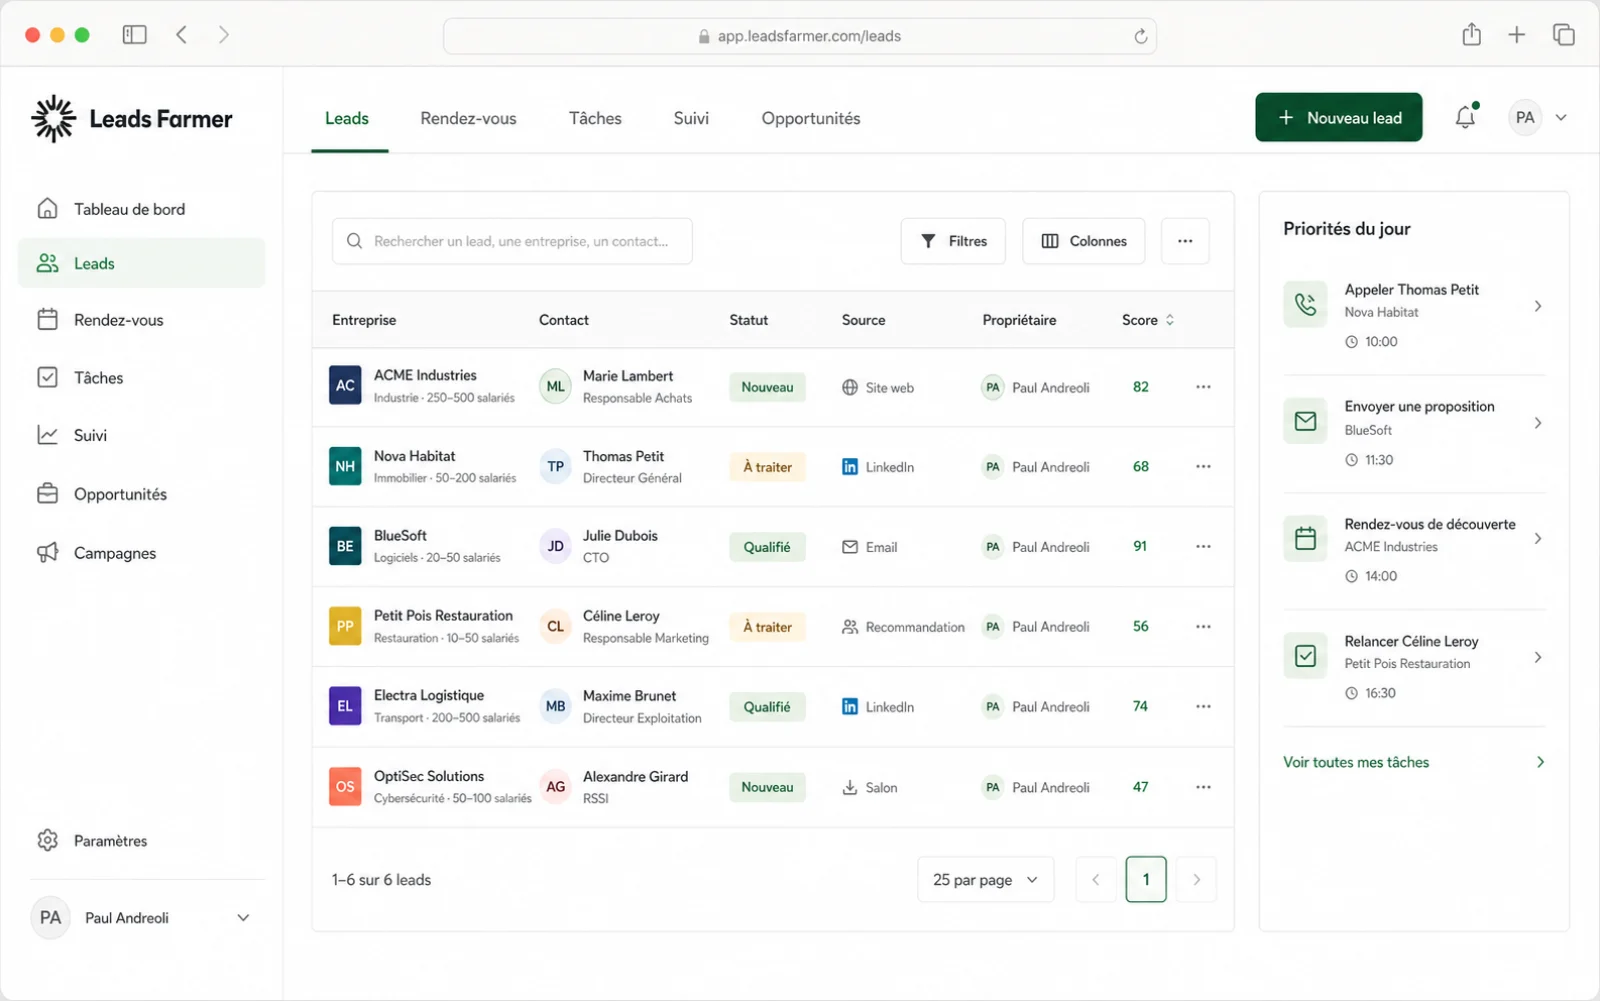
Task: Select Leads in the left sidebar
Action: tap(141, 263)
